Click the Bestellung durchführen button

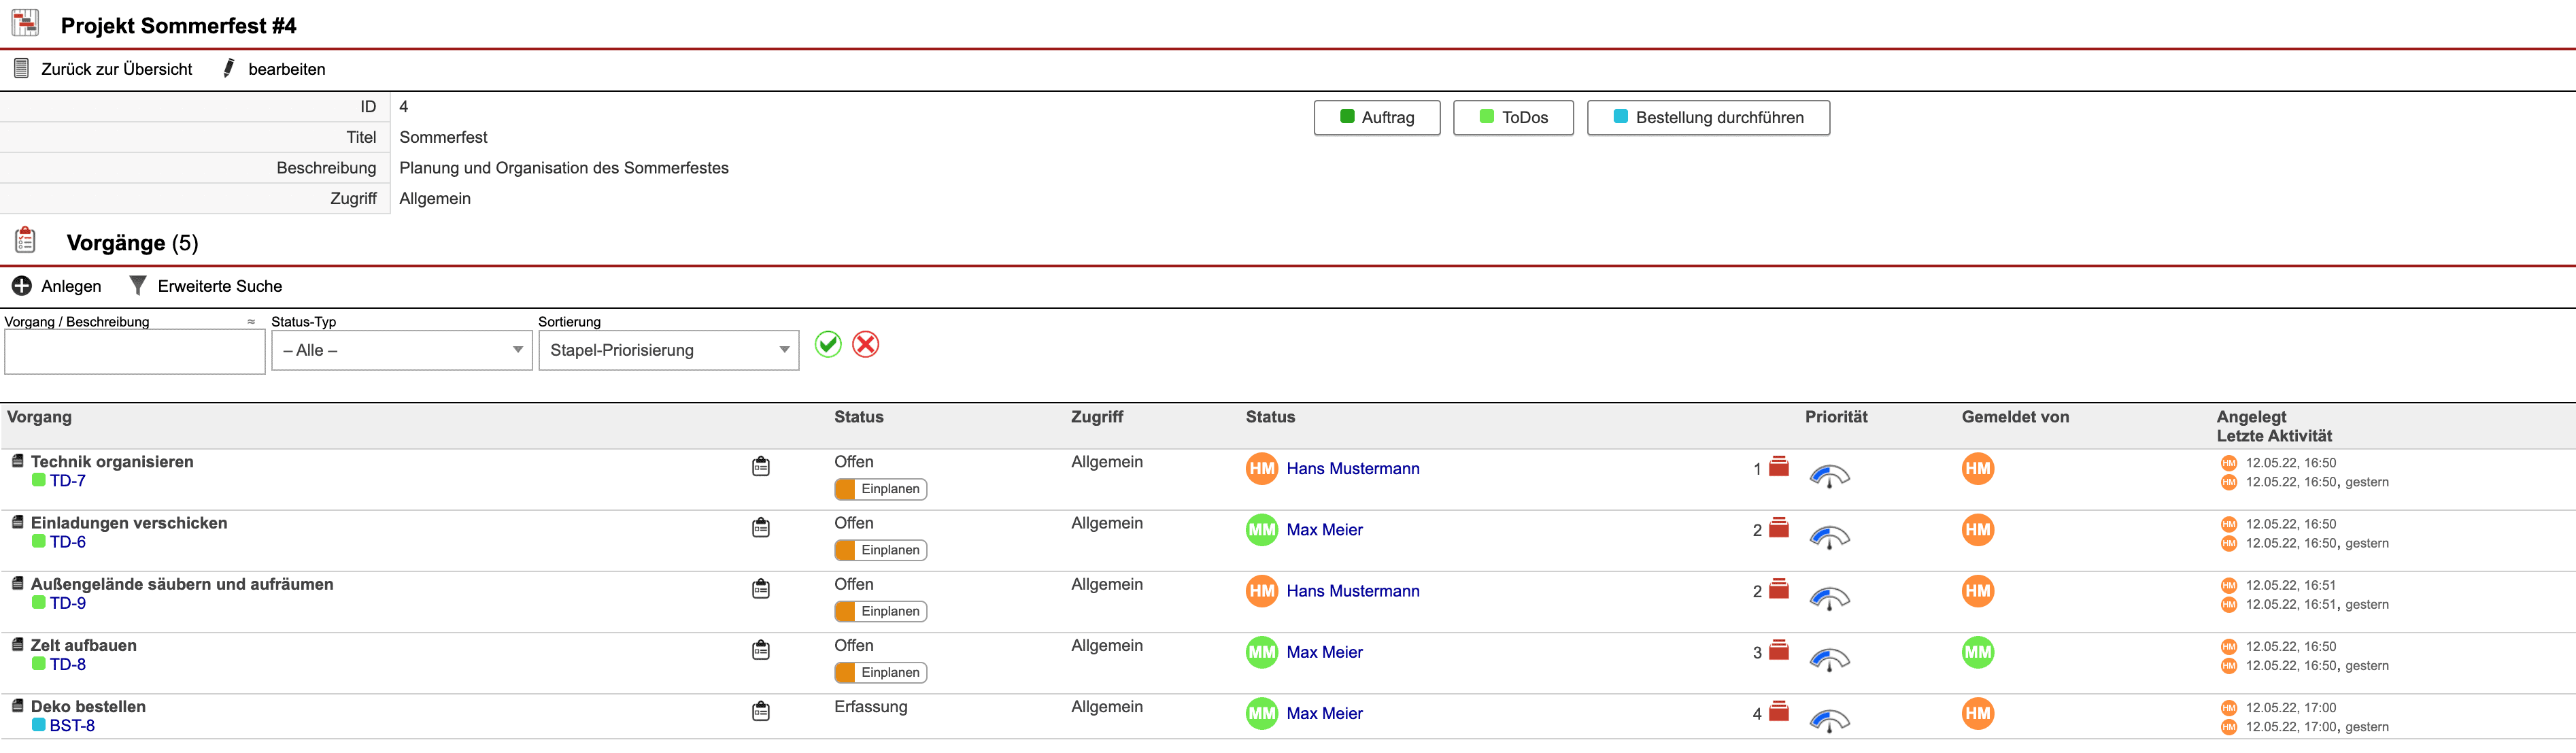(1708, 117)
